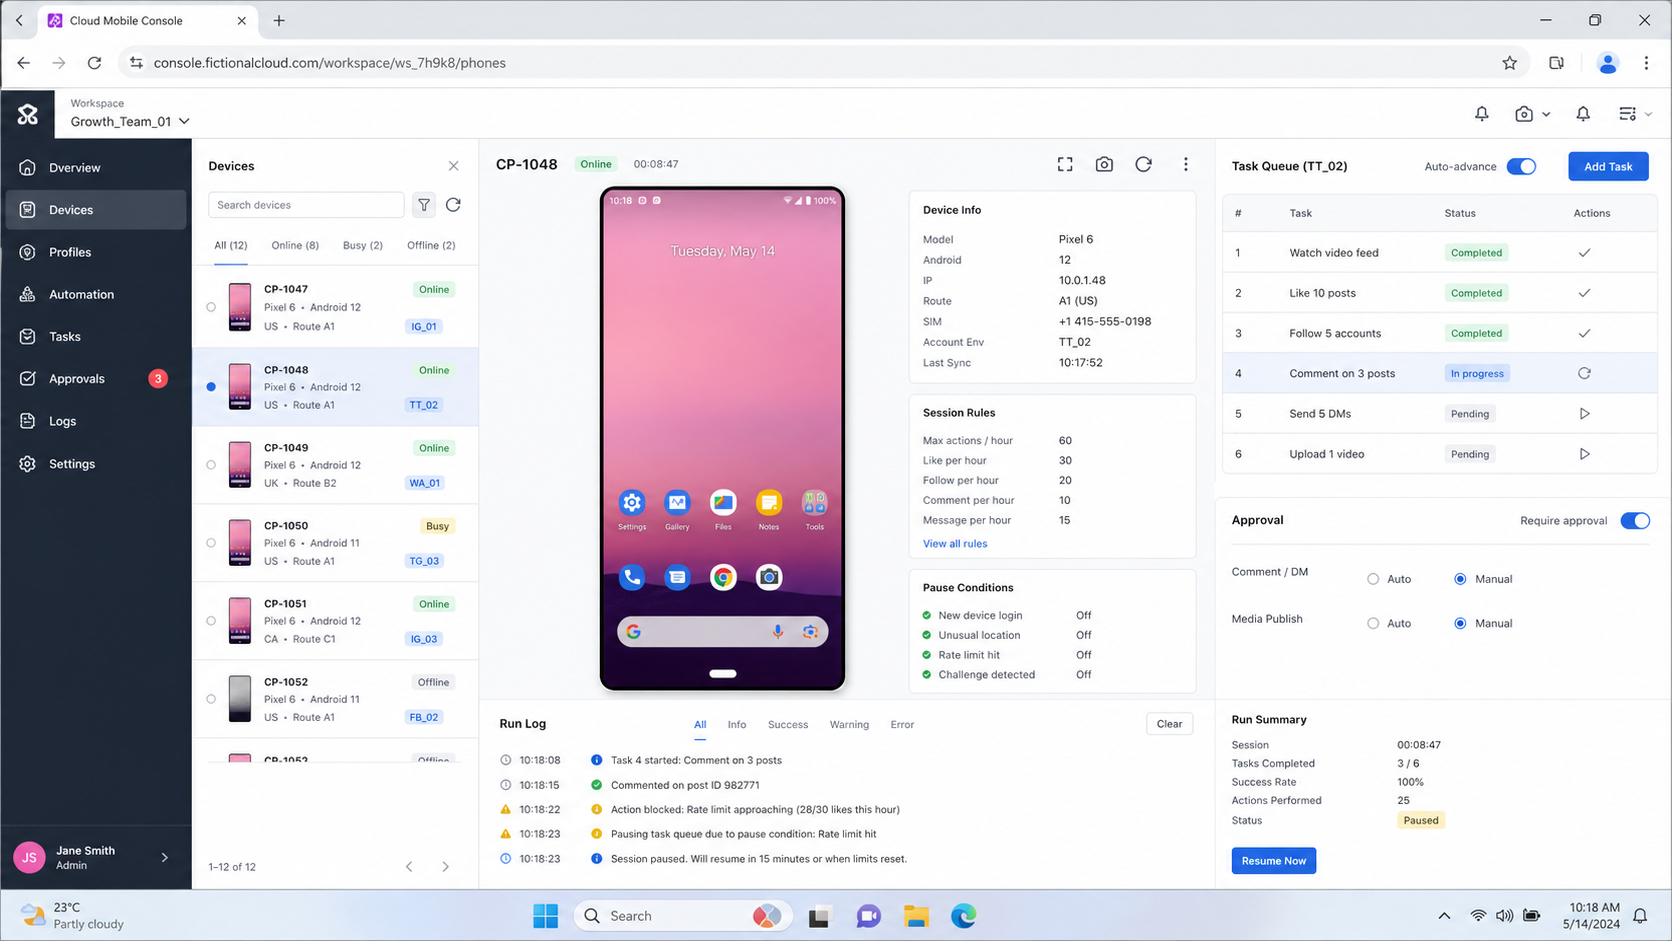Click the Windows Start button
The width and height of the screenshot is (1672, 941).
(546, 916)
